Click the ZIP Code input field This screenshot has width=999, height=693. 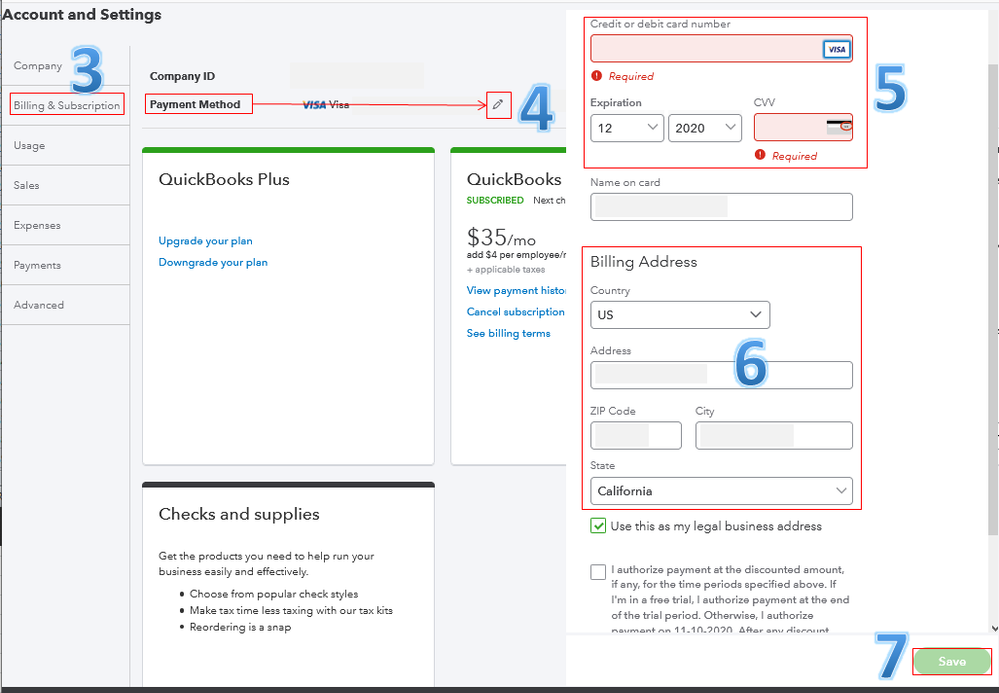pyautogui.click(x=636, y=436)
